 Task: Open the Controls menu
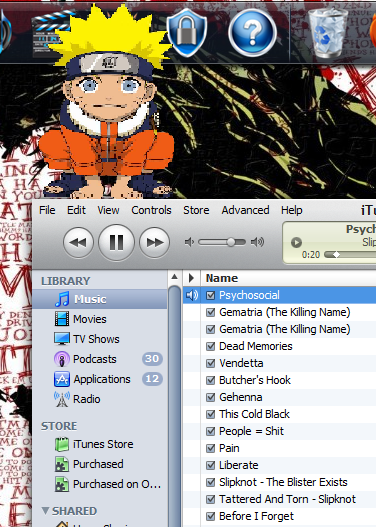[151, 210]
